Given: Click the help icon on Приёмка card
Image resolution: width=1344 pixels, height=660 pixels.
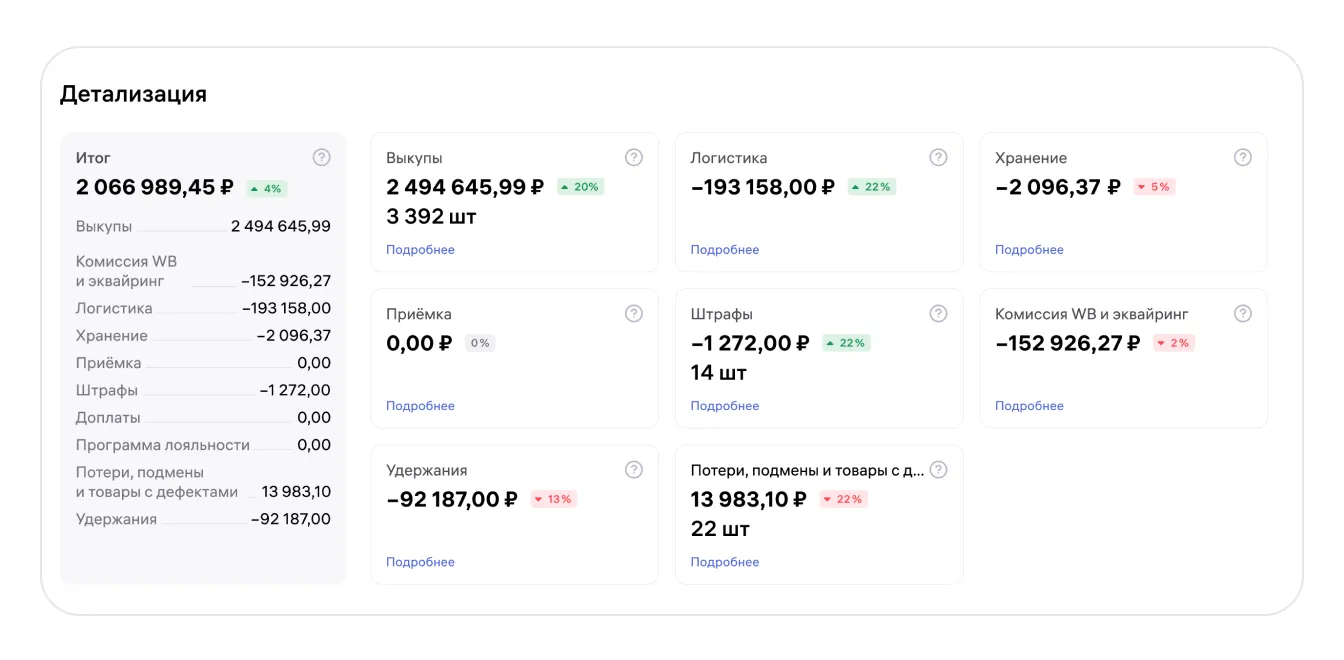Looking at the screenshot, I should (x=634, y=313).
